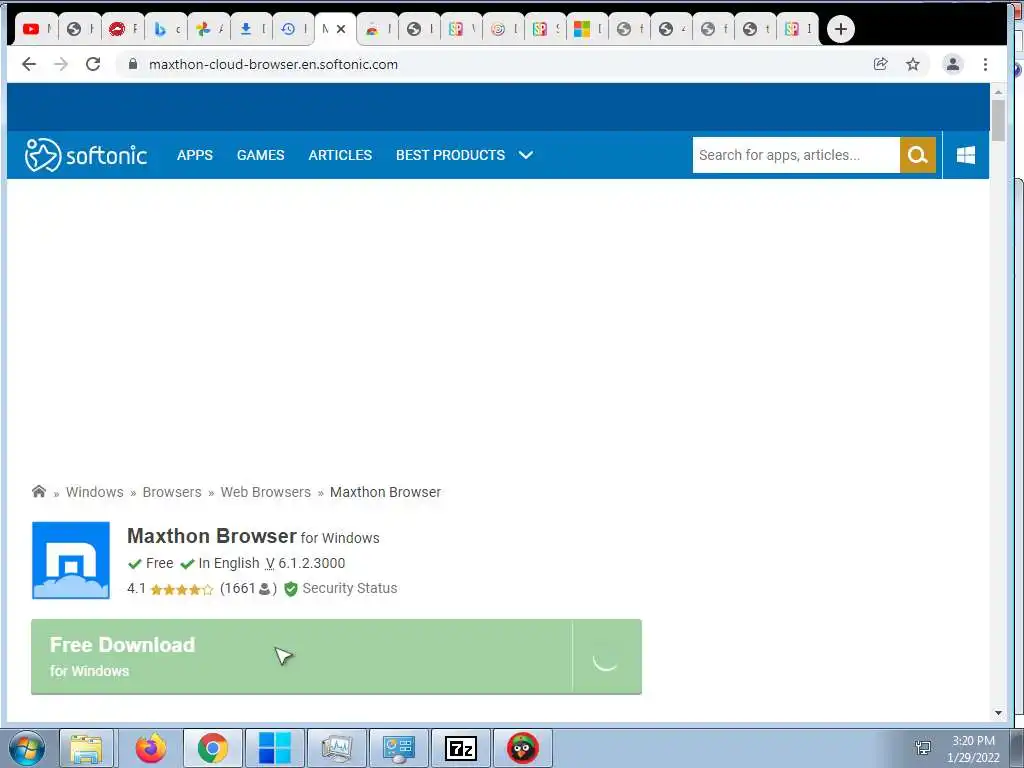Screen dimensions: 1024x768
Task: Open the Windows Start menu
Action: coord(26,748)
